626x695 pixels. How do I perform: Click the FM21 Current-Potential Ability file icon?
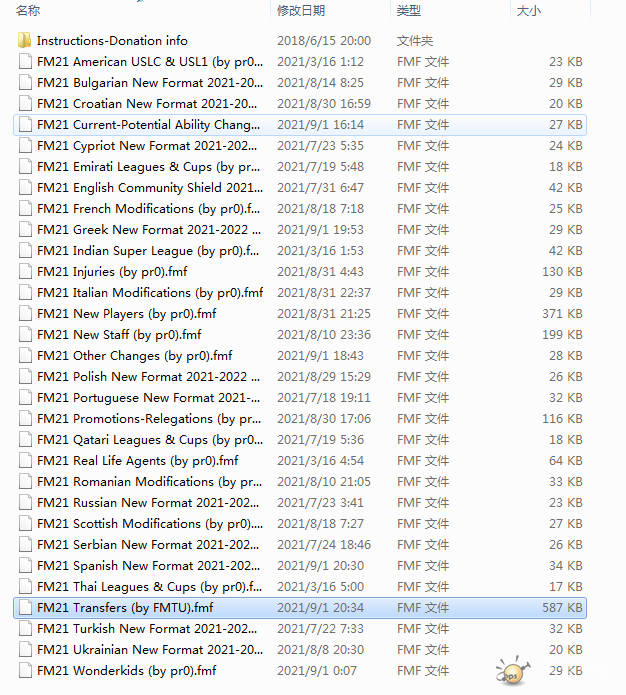(25, 125)
